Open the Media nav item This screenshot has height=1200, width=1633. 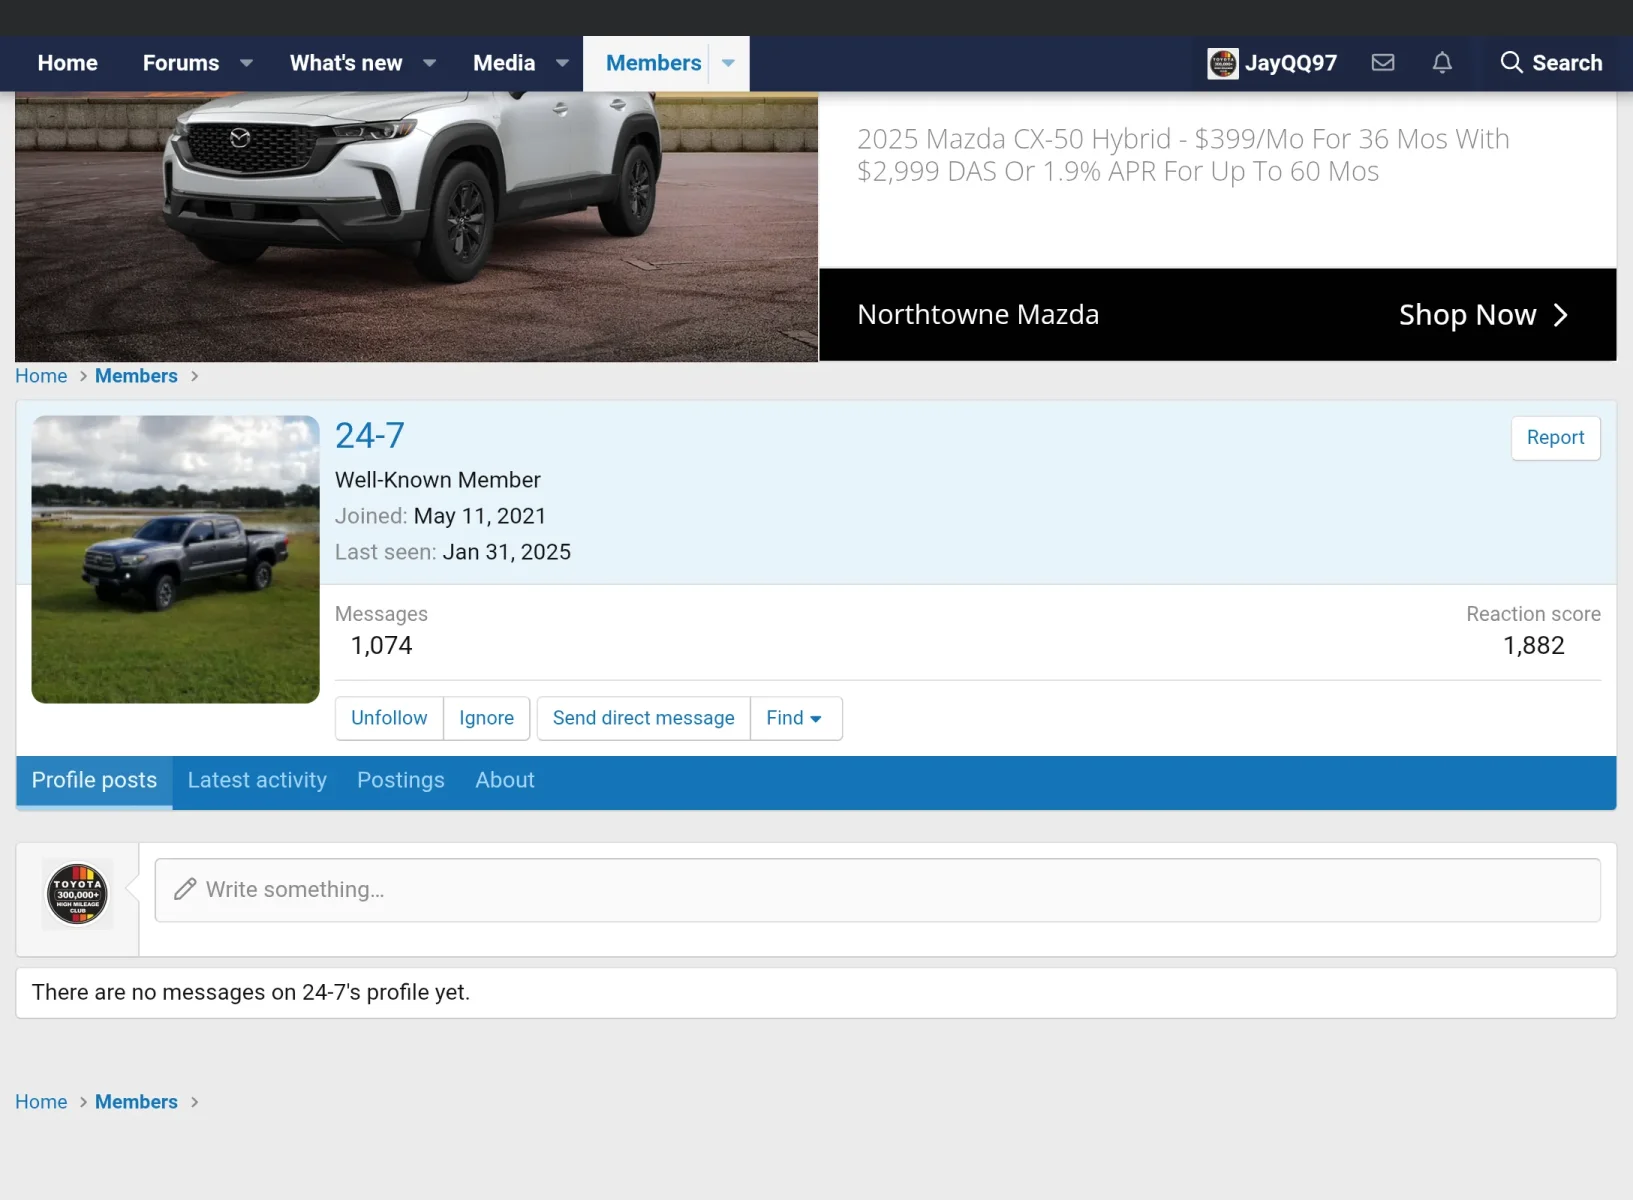(504, 63)
